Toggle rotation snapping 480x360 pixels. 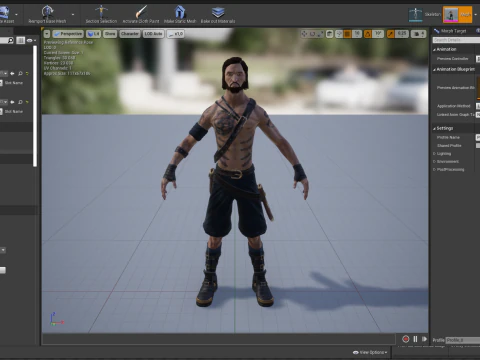[368, 34]
